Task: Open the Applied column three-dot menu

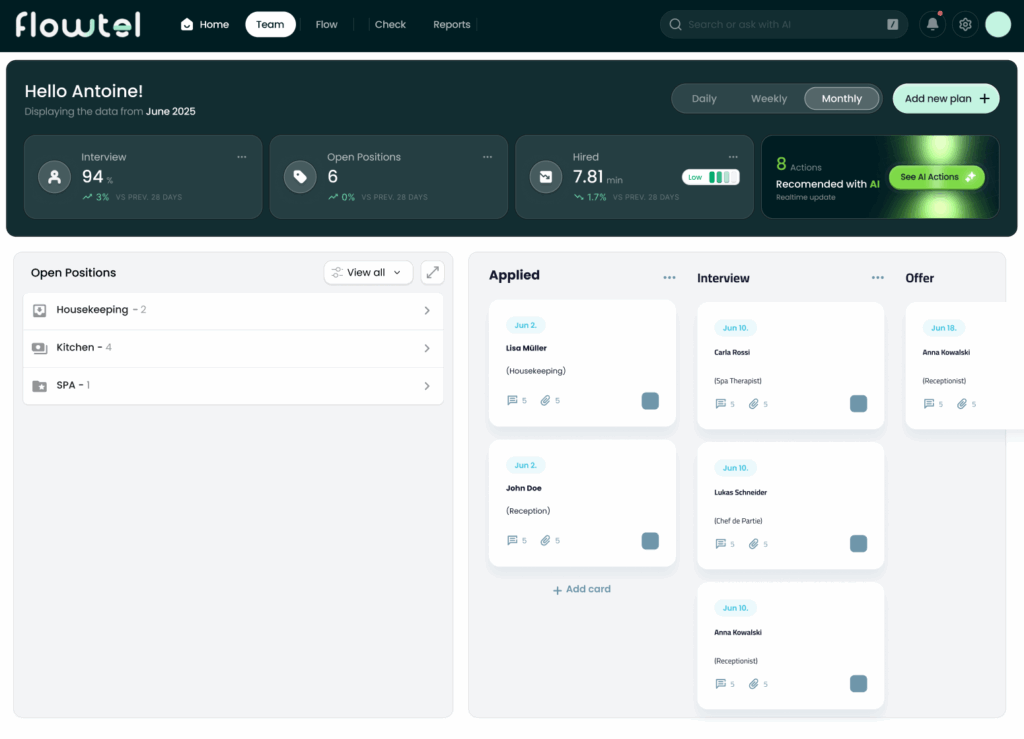Action: tap(669, 277)
